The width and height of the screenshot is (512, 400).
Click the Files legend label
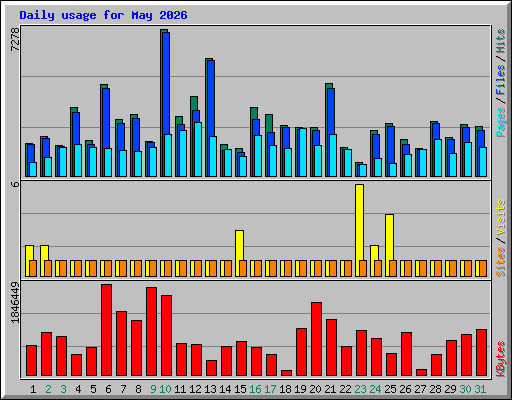[500, 80]
